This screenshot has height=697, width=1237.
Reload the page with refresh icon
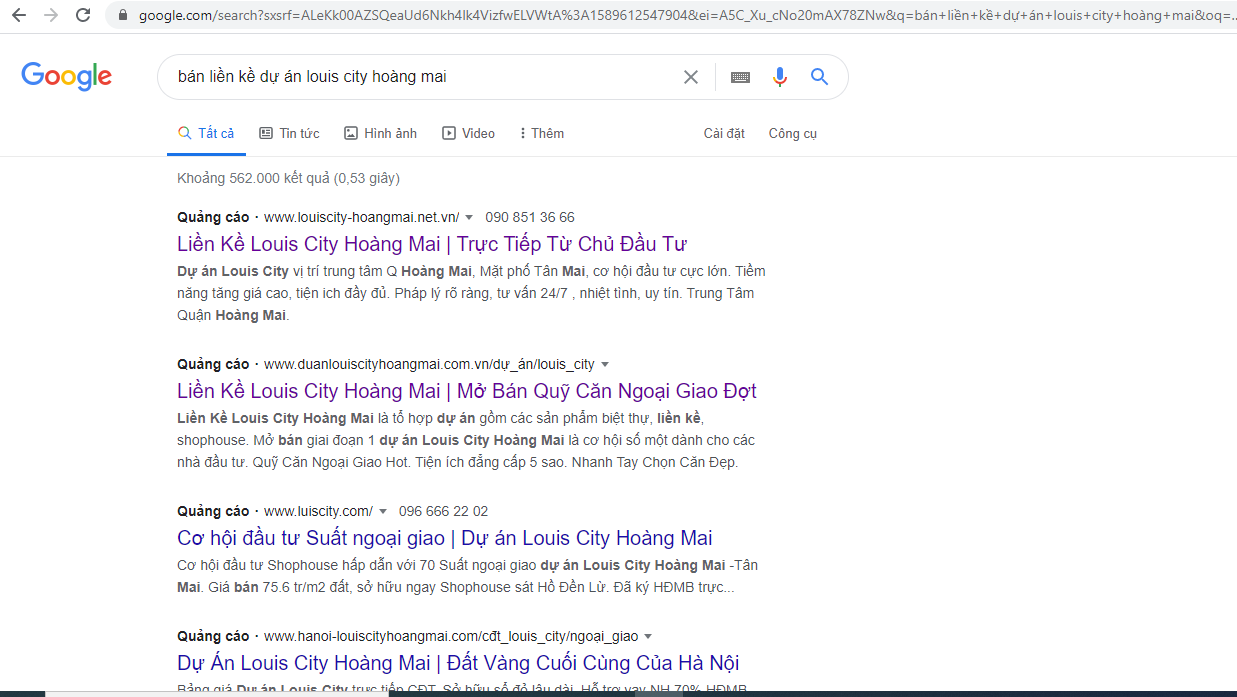coord(83,15)
